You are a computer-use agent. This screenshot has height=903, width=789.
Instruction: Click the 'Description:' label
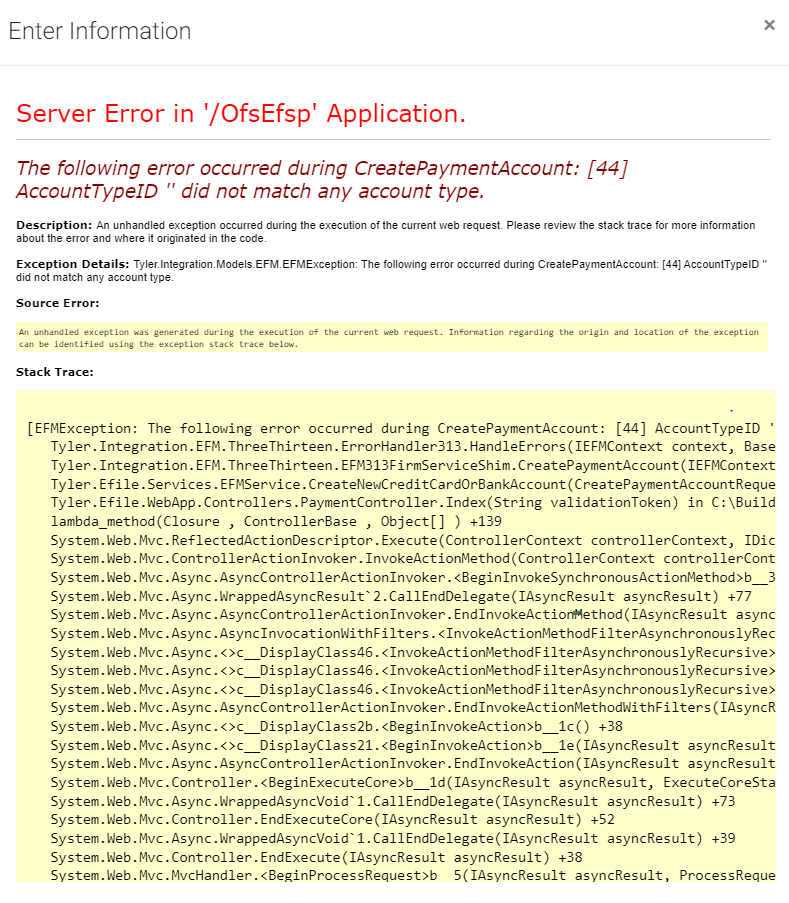tap(54, 225)
